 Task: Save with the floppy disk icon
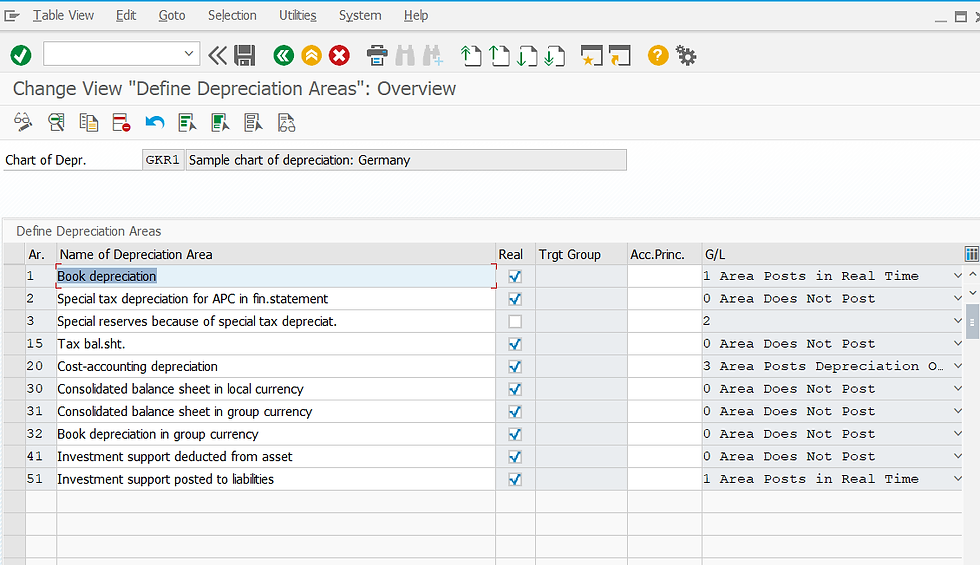pyautogui.click(x=244, y=56)
